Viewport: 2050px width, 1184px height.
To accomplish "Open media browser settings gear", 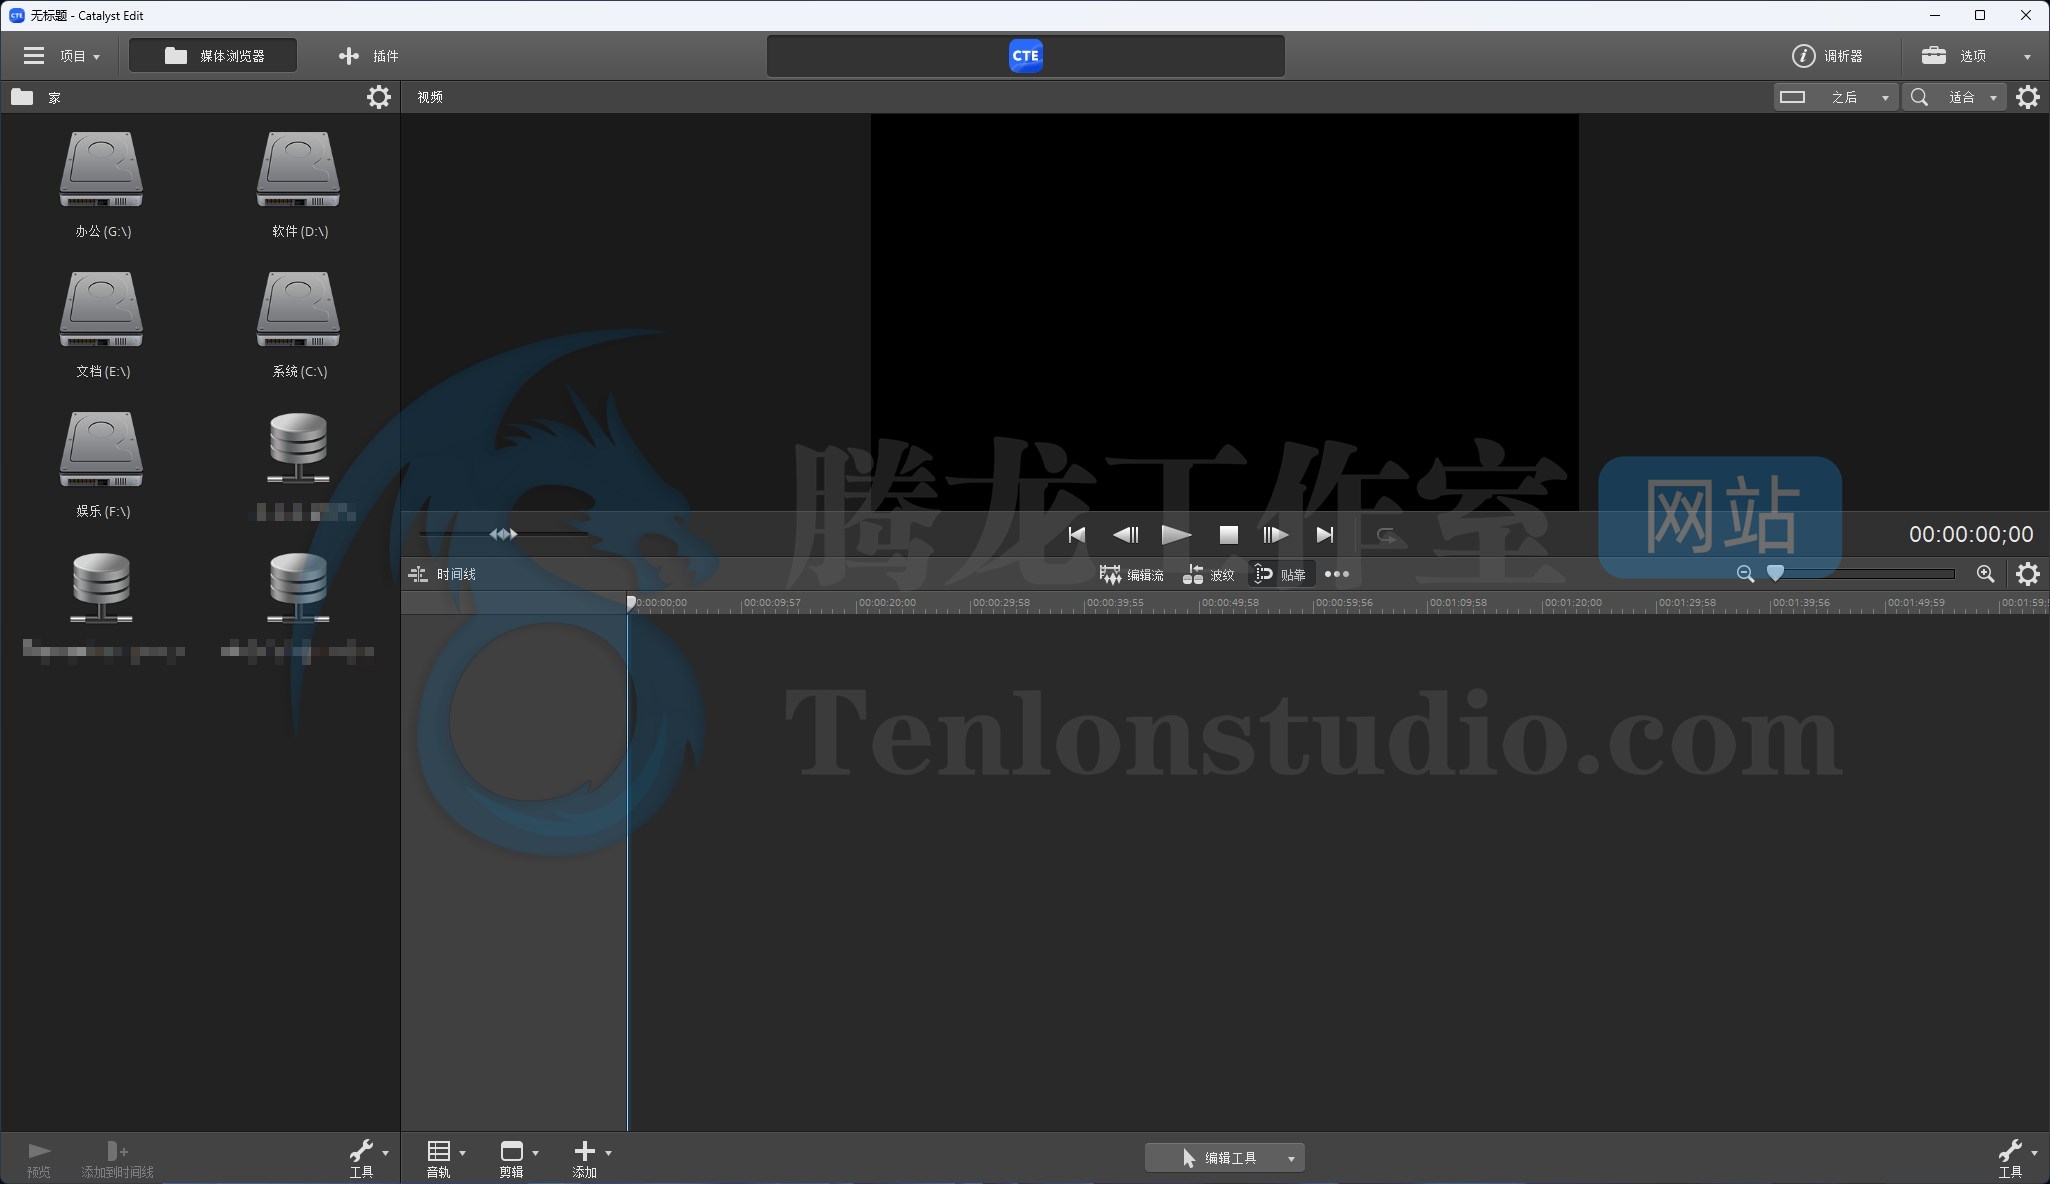I will [379, 97].
